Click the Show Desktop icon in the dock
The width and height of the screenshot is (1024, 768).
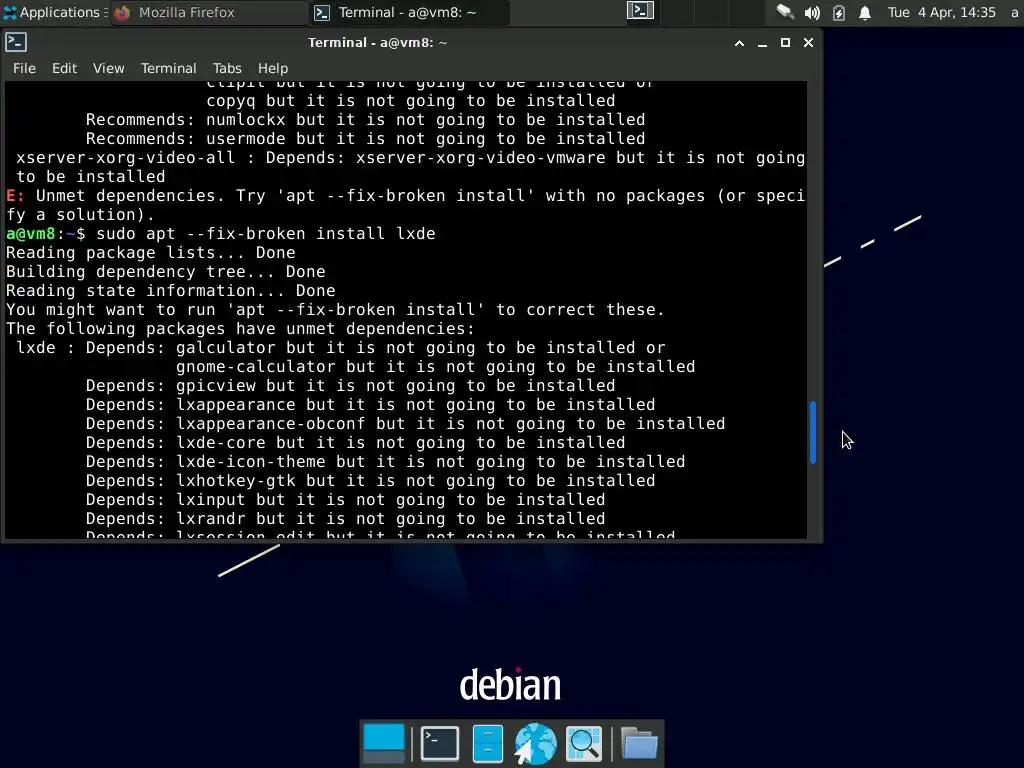point(384,743)
